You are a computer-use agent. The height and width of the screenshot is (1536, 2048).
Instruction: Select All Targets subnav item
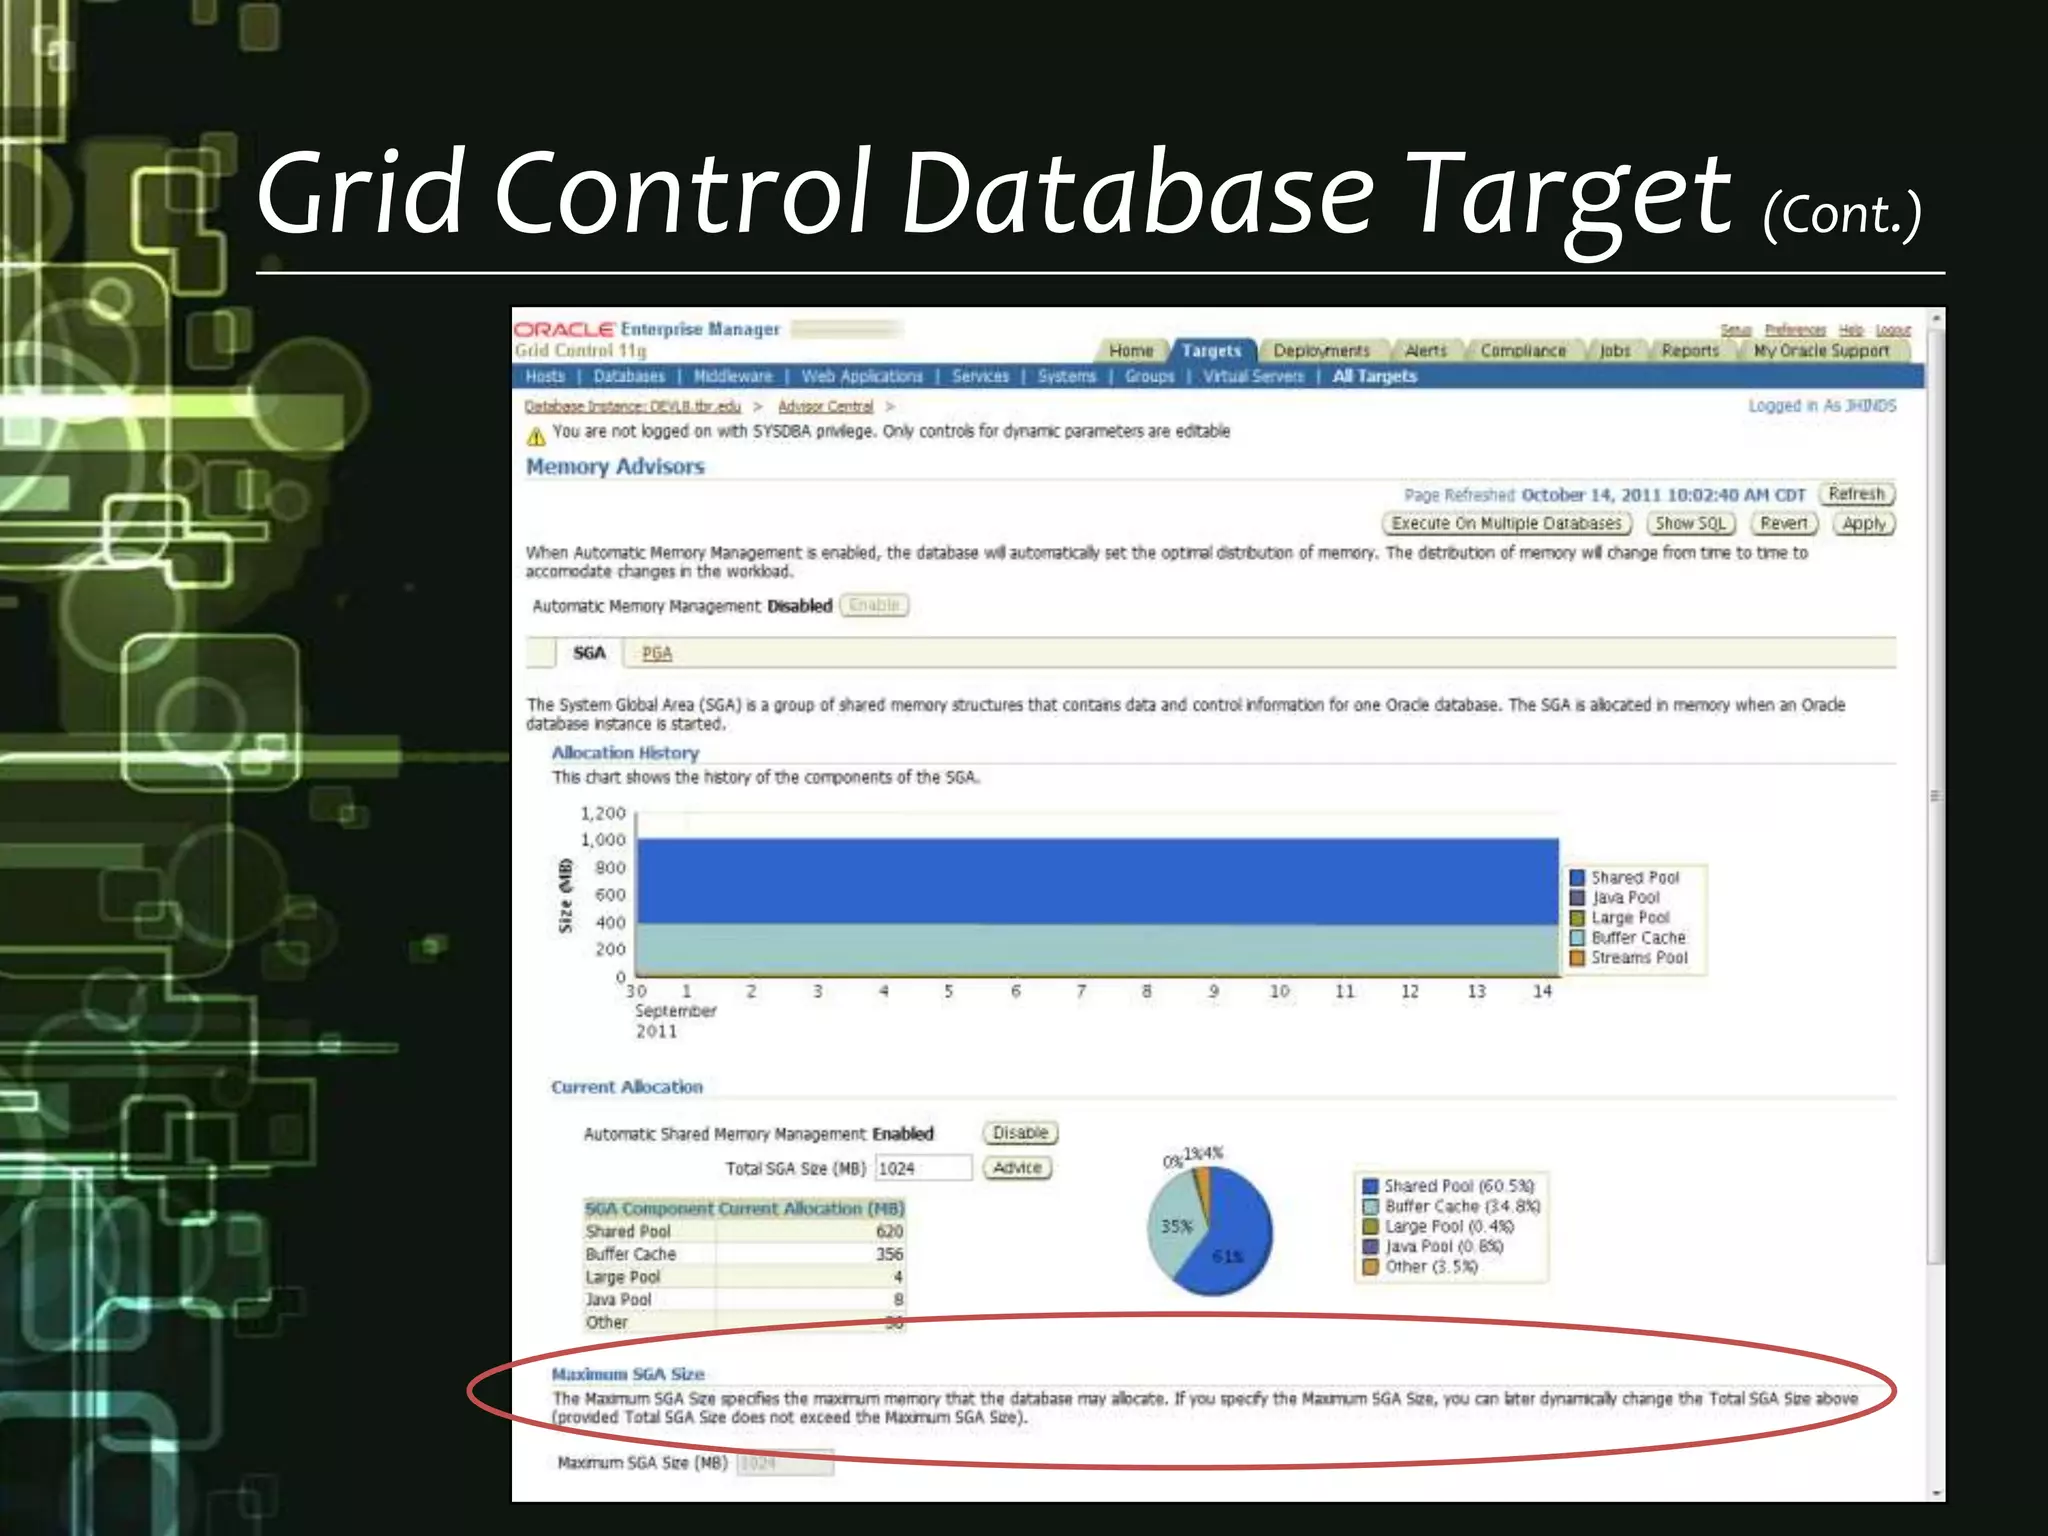[1375, 377]
